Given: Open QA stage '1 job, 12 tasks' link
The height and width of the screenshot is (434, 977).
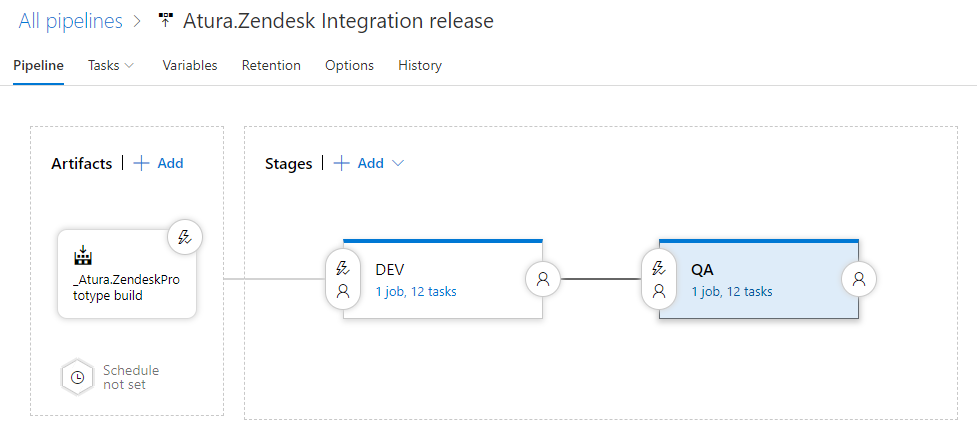Looking at the screenshot, I should (x=732, y=291).
